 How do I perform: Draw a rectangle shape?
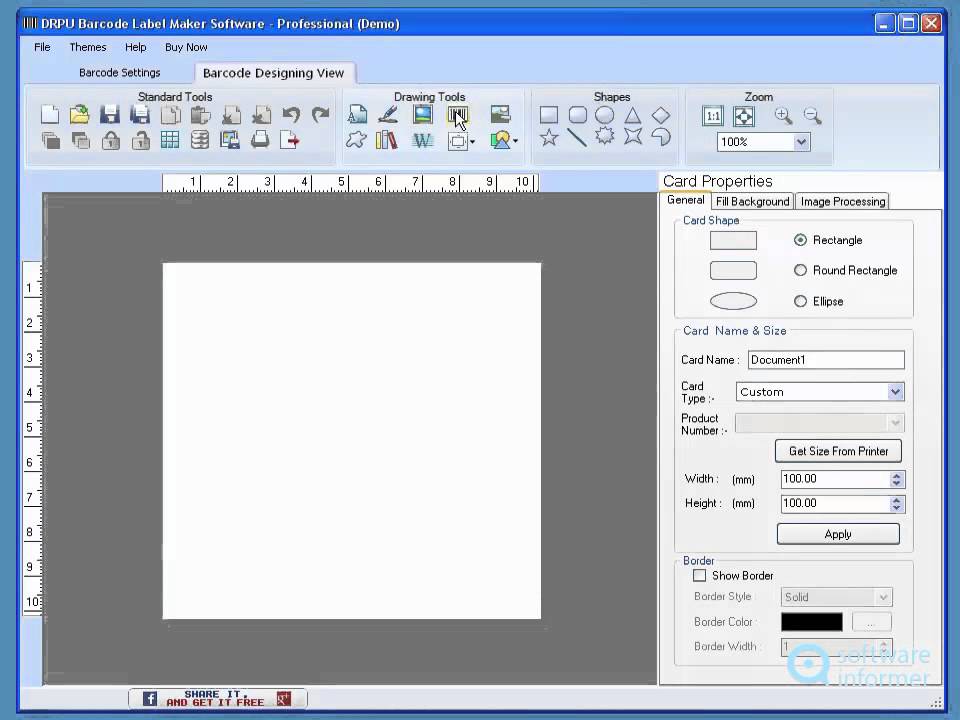click(x=549, y=115)
